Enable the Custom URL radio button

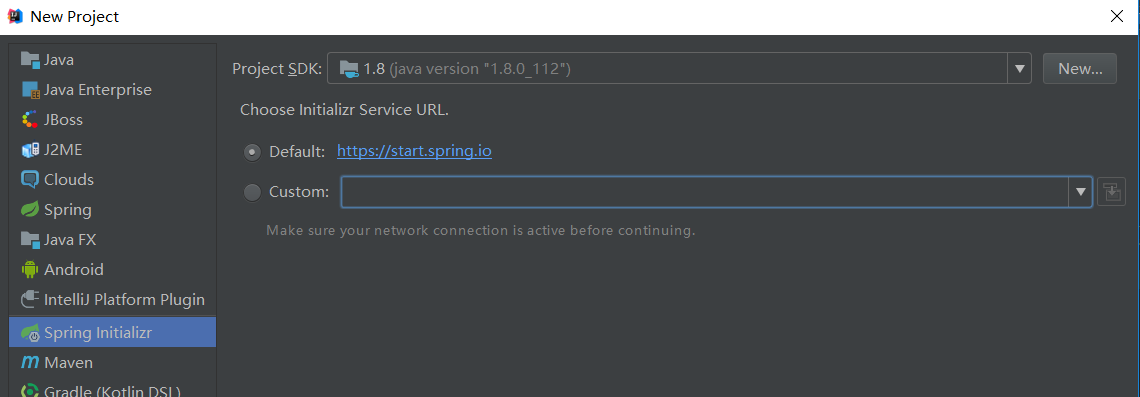point(252,192)
